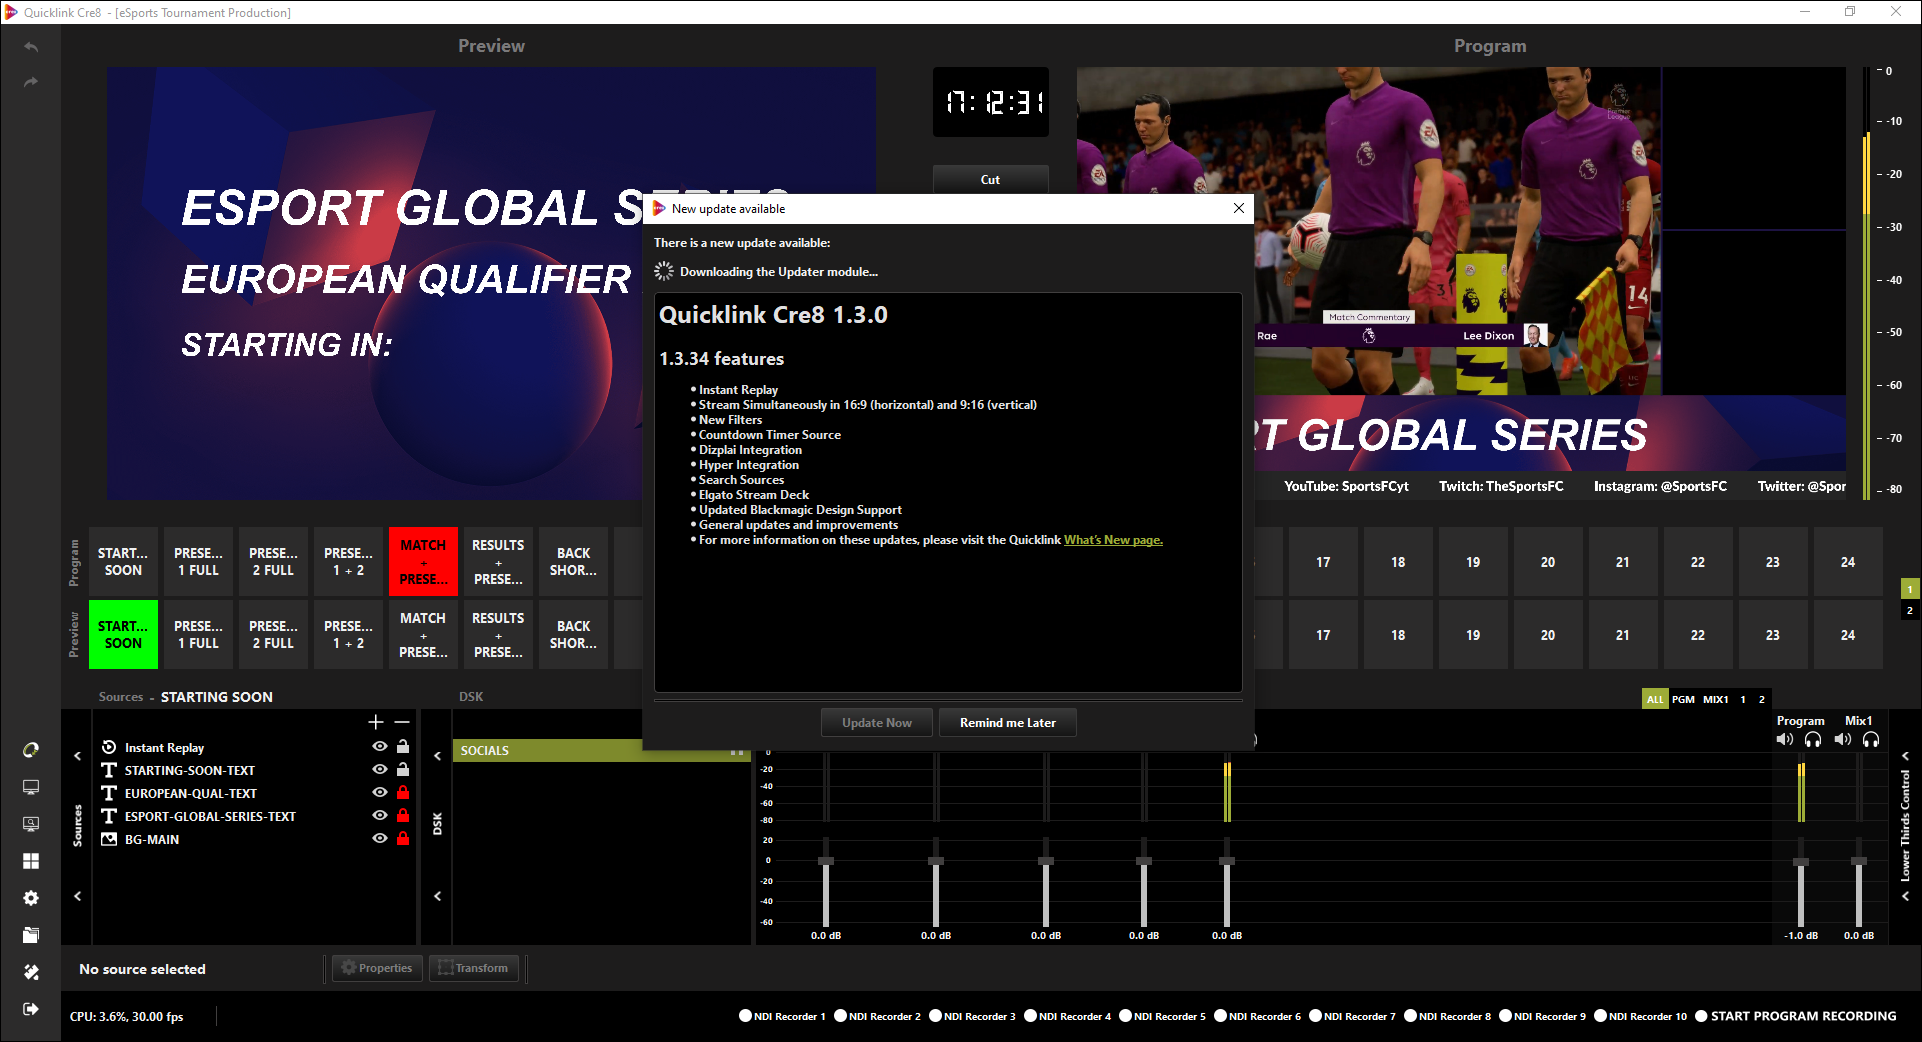
Task: Enable NDI Recorder 1 radio button
Action: [745, 1016]
